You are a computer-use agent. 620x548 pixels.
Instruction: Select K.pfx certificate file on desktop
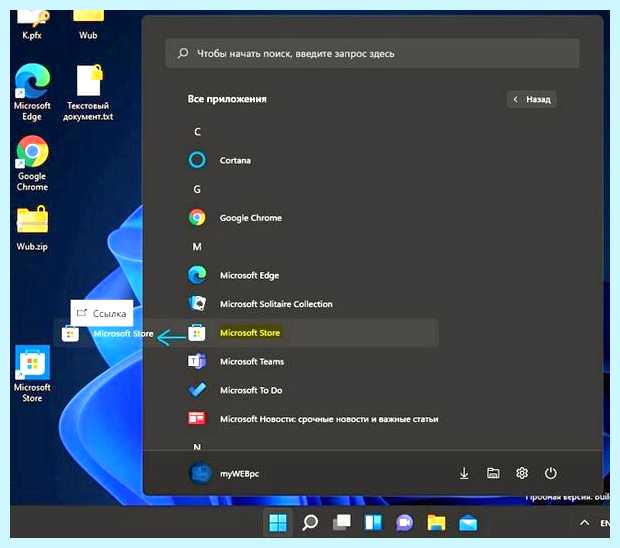pyautogui.click(x=32, y=25)
